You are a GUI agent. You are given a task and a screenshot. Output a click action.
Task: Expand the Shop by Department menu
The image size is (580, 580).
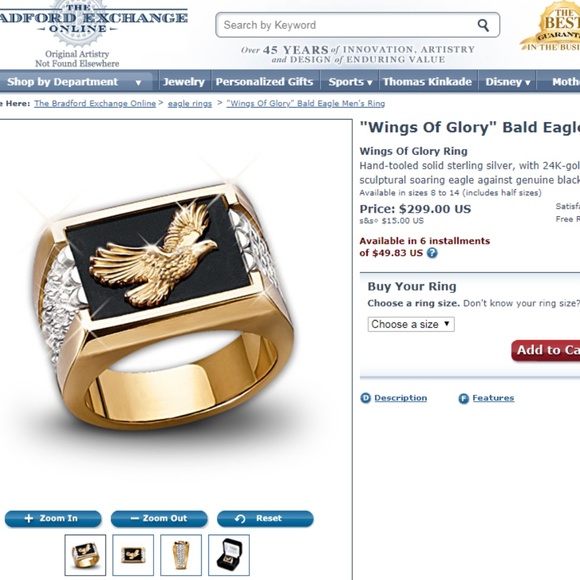coord(76,82)
